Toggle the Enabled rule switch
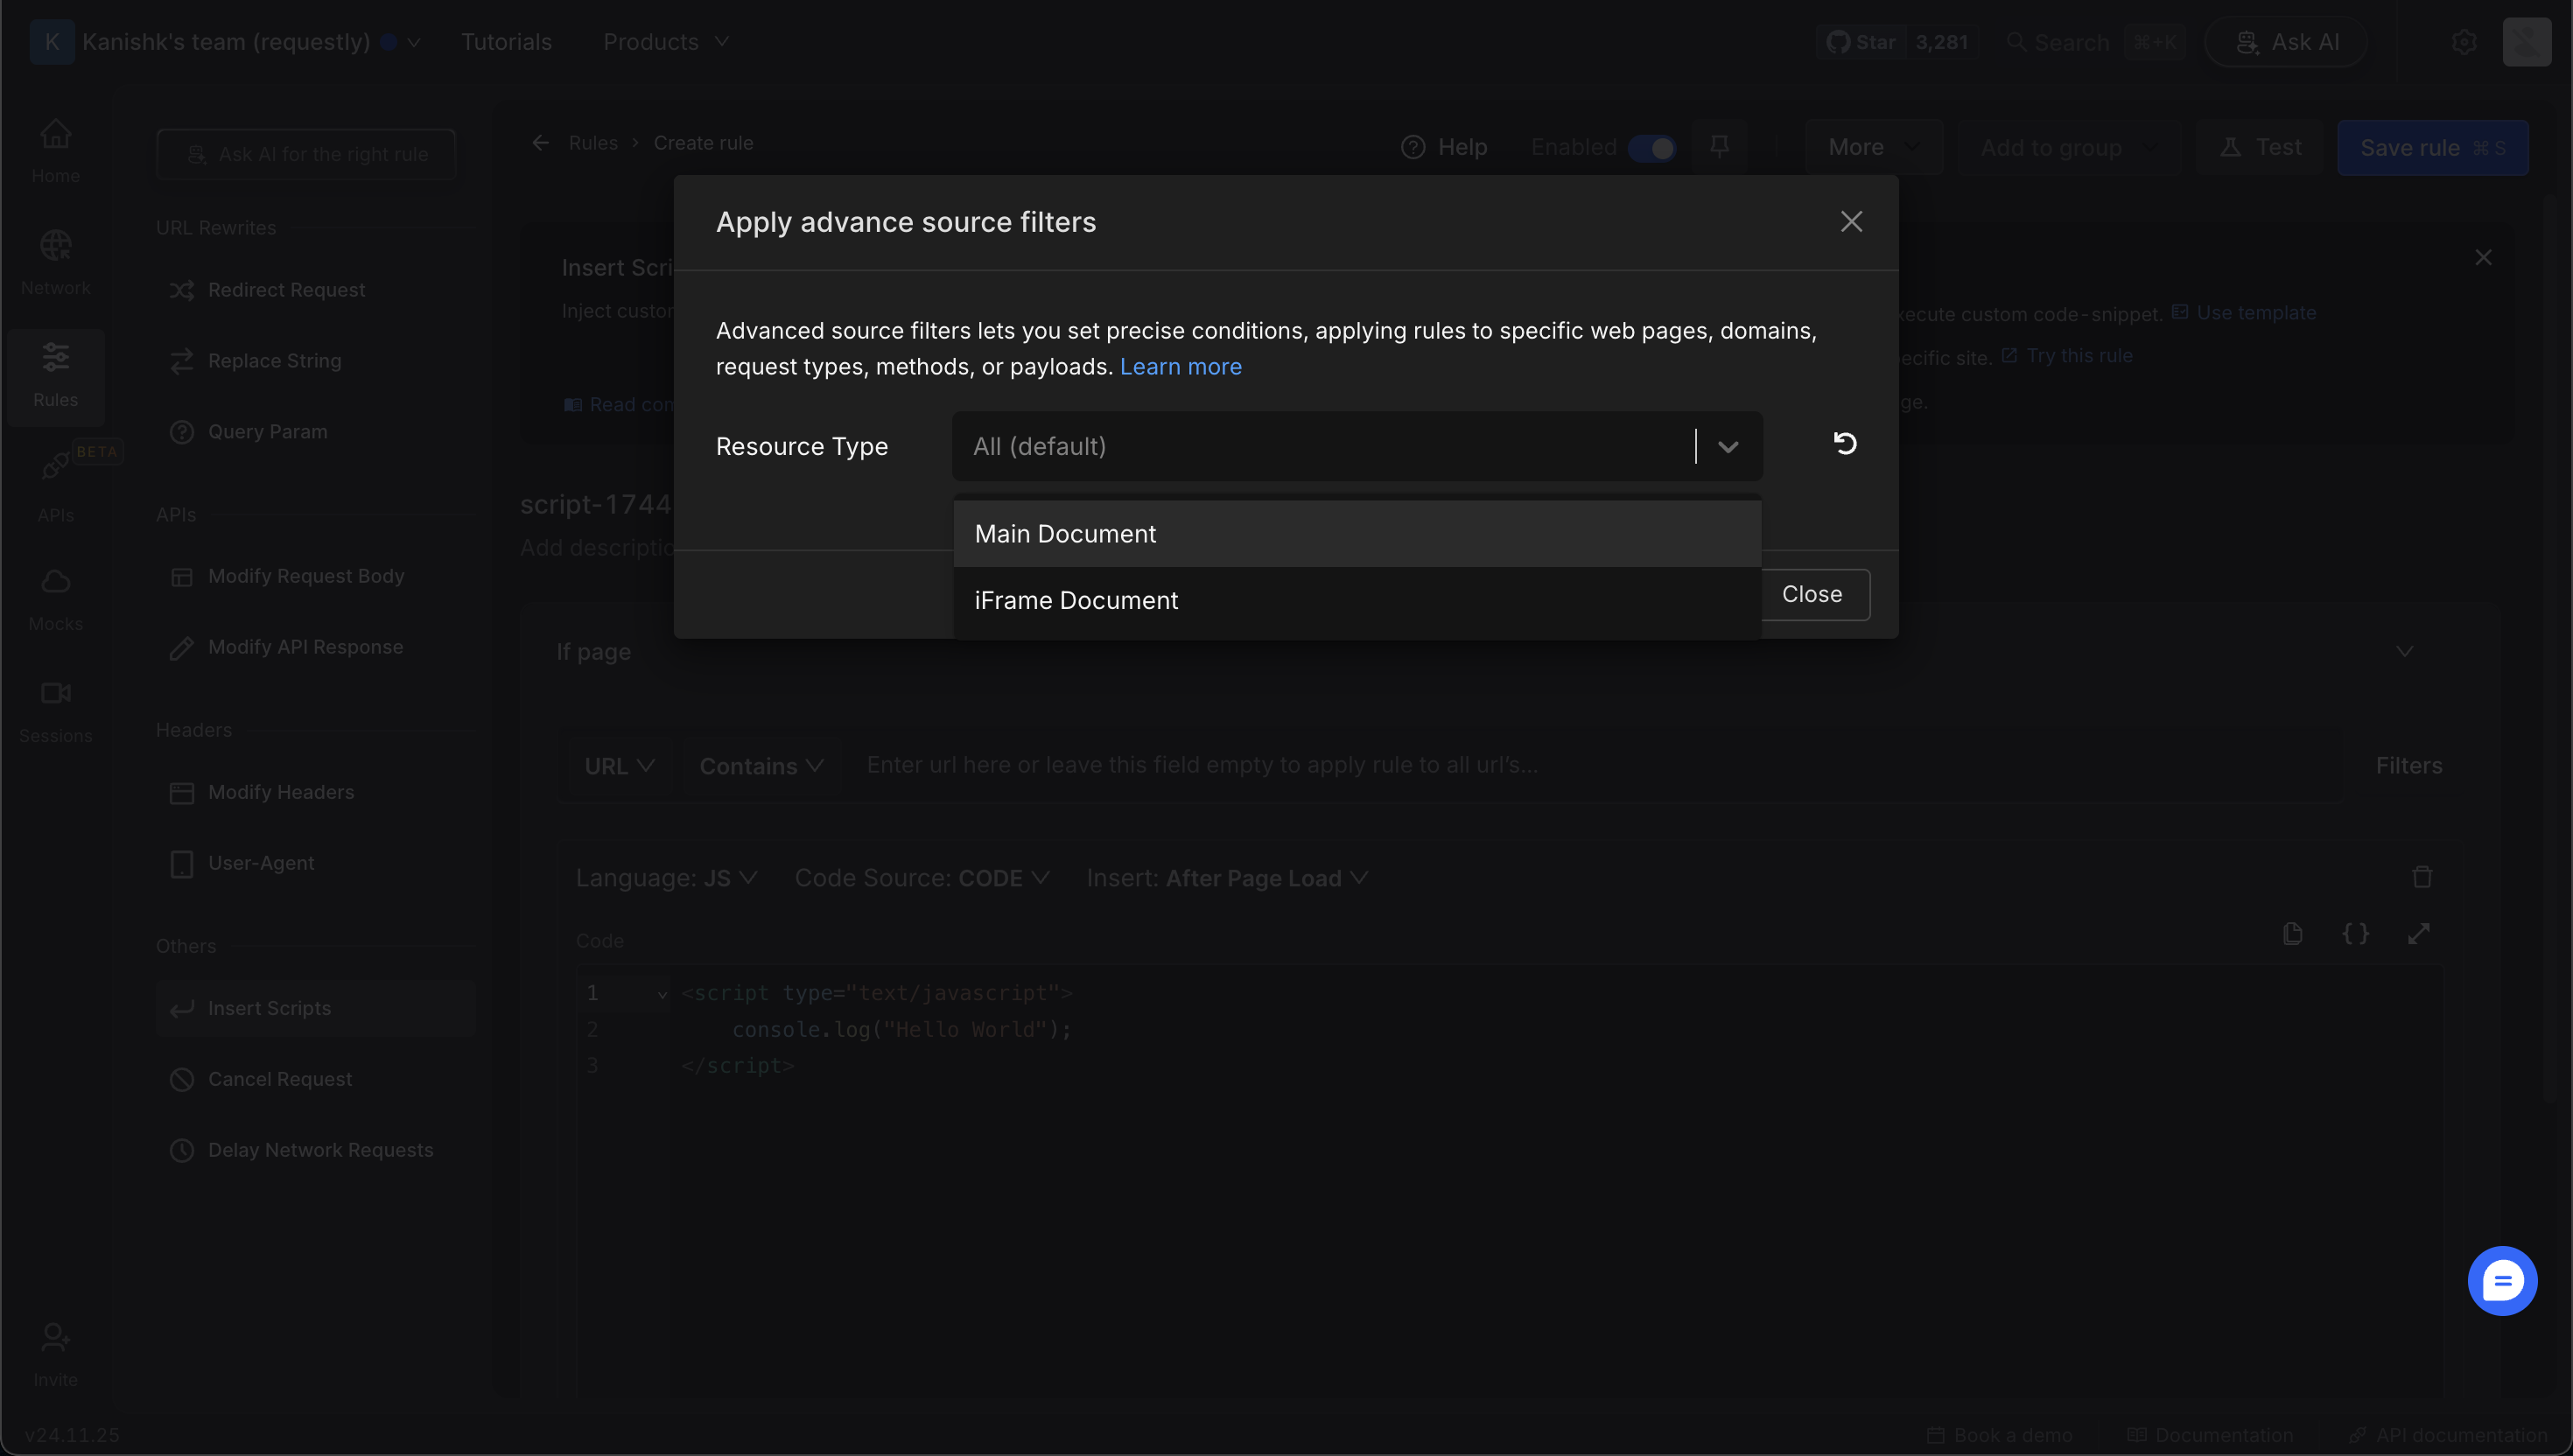 pos(1652,148)
